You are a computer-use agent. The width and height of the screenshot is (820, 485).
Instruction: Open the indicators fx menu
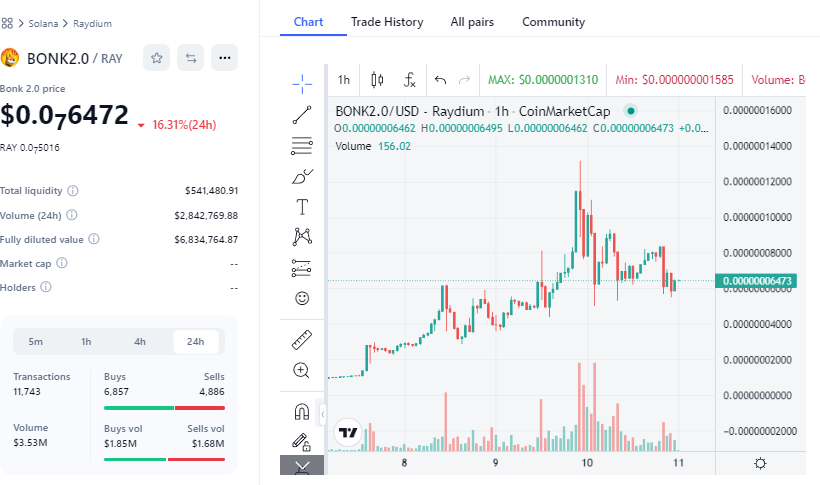409,79
